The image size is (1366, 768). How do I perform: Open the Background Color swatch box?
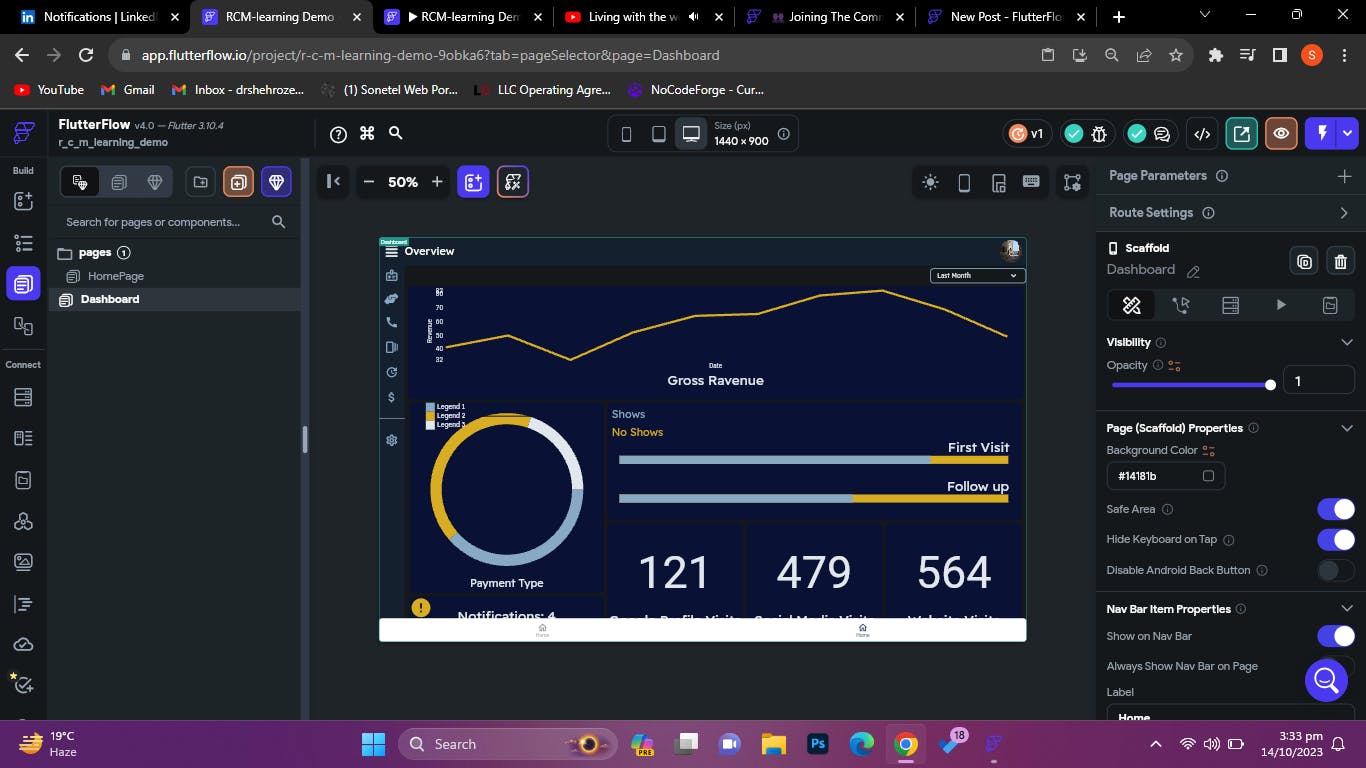coord(1208,476)
